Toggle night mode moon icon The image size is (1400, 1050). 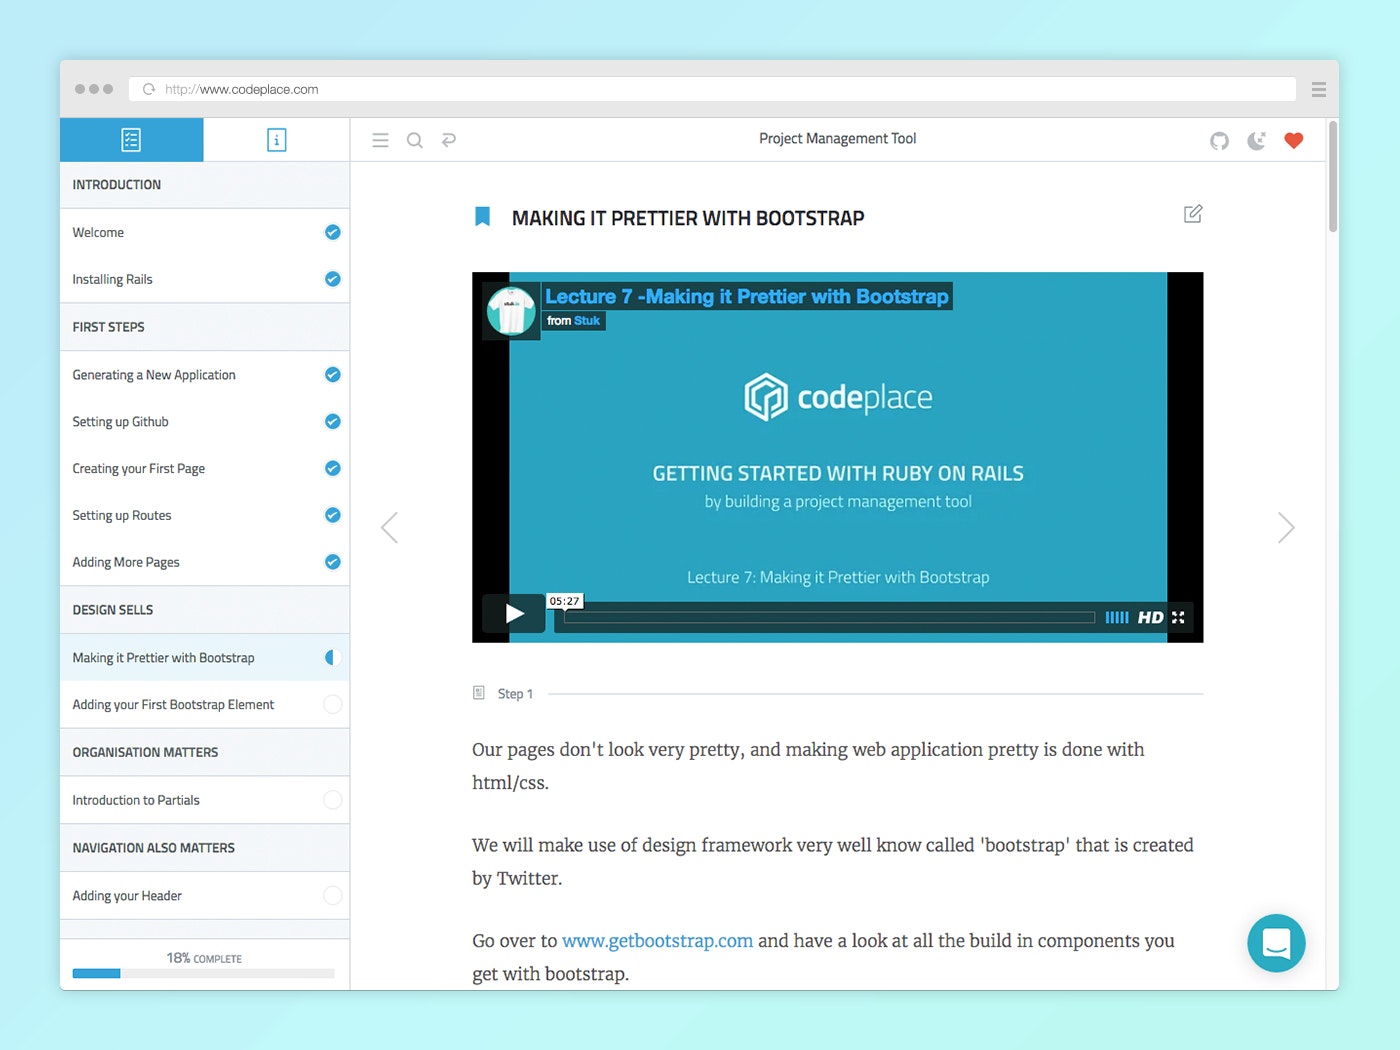1257,140
